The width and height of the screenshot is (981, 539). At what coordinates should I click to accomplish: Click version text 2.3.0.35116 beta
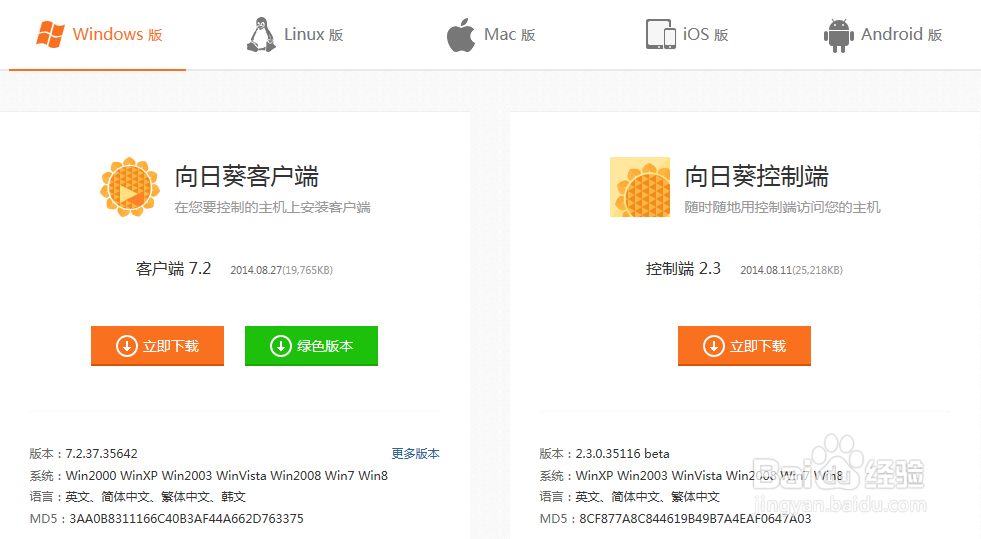[x=623, y=453]
